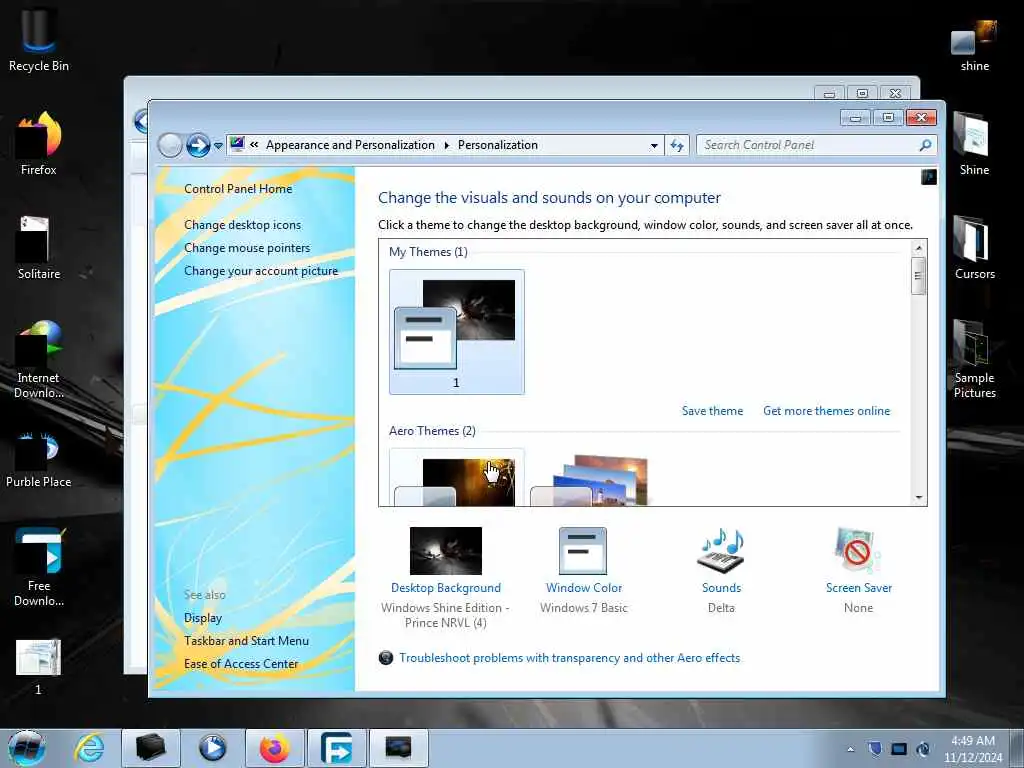Screen dimensions: 1024x768
Task: Open Change mouse pointers link
Action: click(247, 248)
